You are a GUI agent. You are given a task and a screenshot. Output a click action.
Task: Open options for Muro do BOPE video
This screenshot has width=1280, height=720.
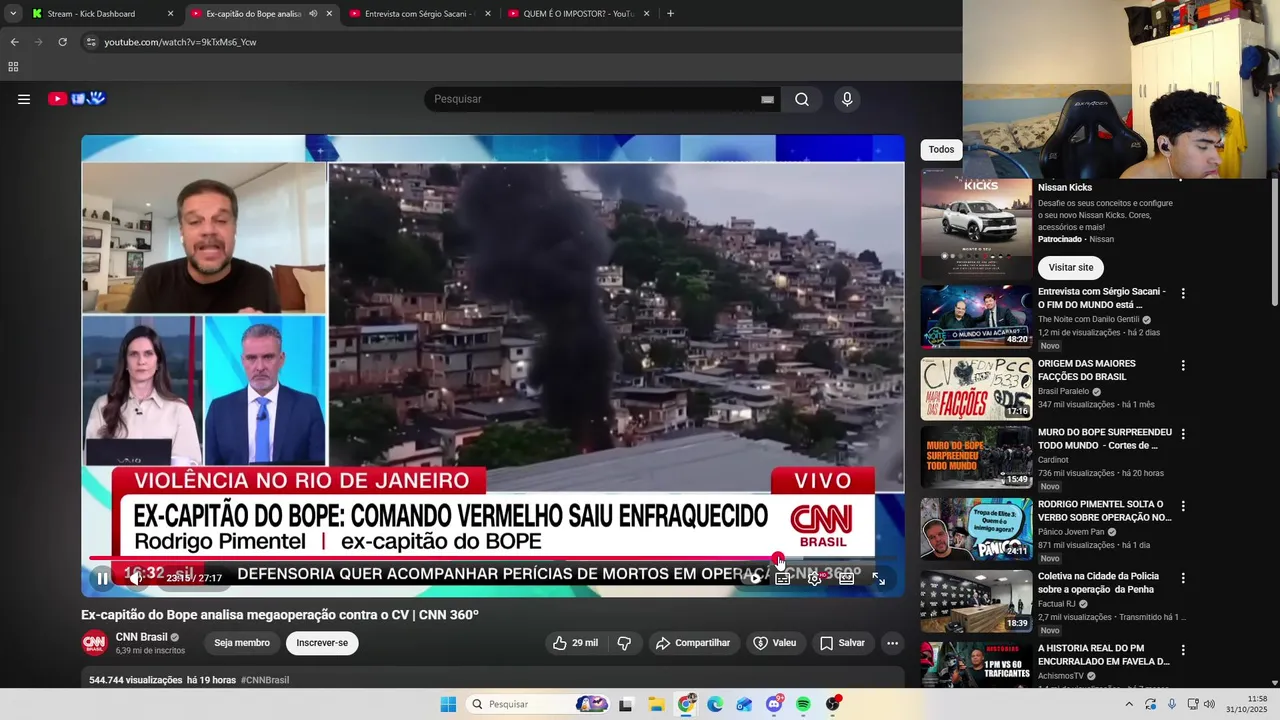pos(1183,434)
